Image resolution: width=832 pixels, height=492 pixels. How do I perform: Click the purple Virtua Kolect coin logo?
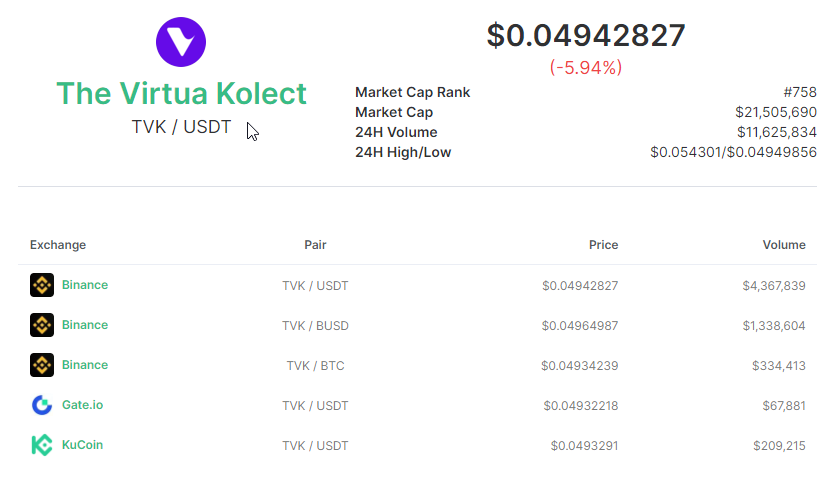181,42
